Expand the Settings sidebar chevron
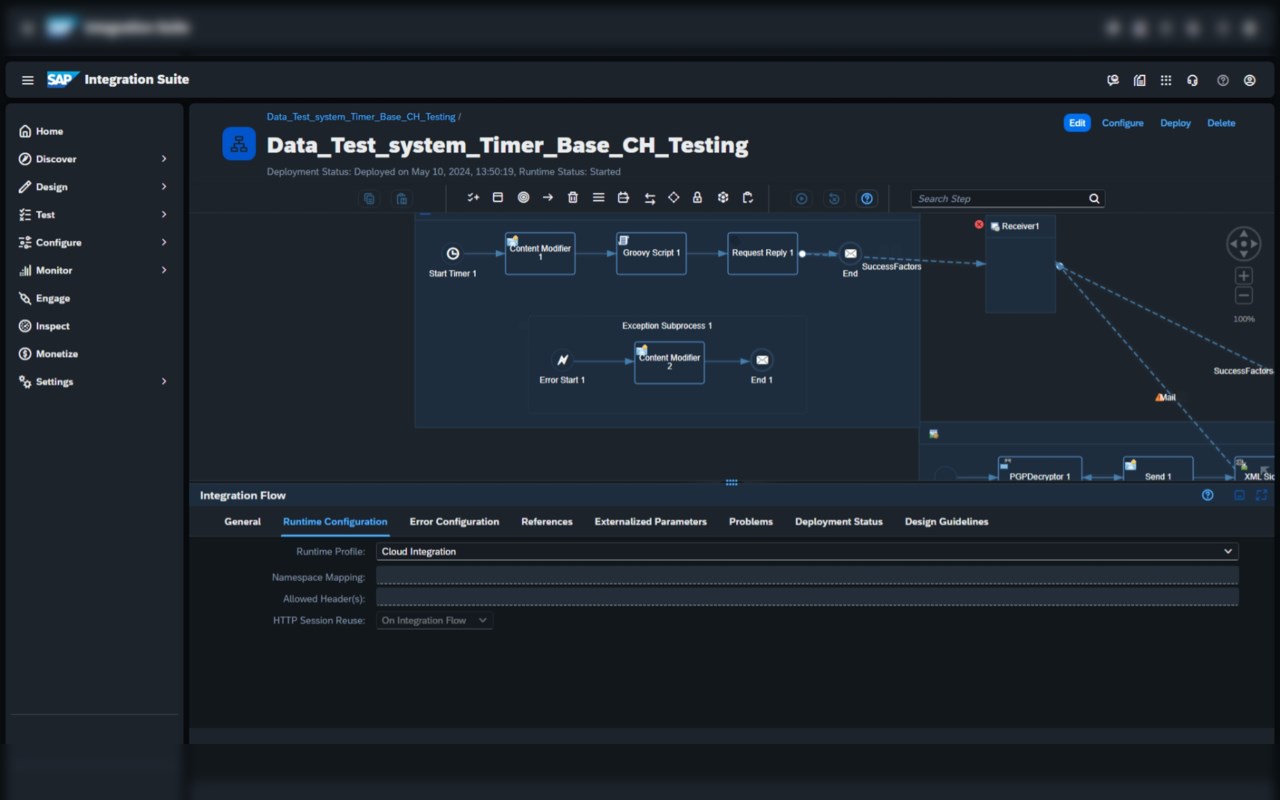 pos(164,382)
